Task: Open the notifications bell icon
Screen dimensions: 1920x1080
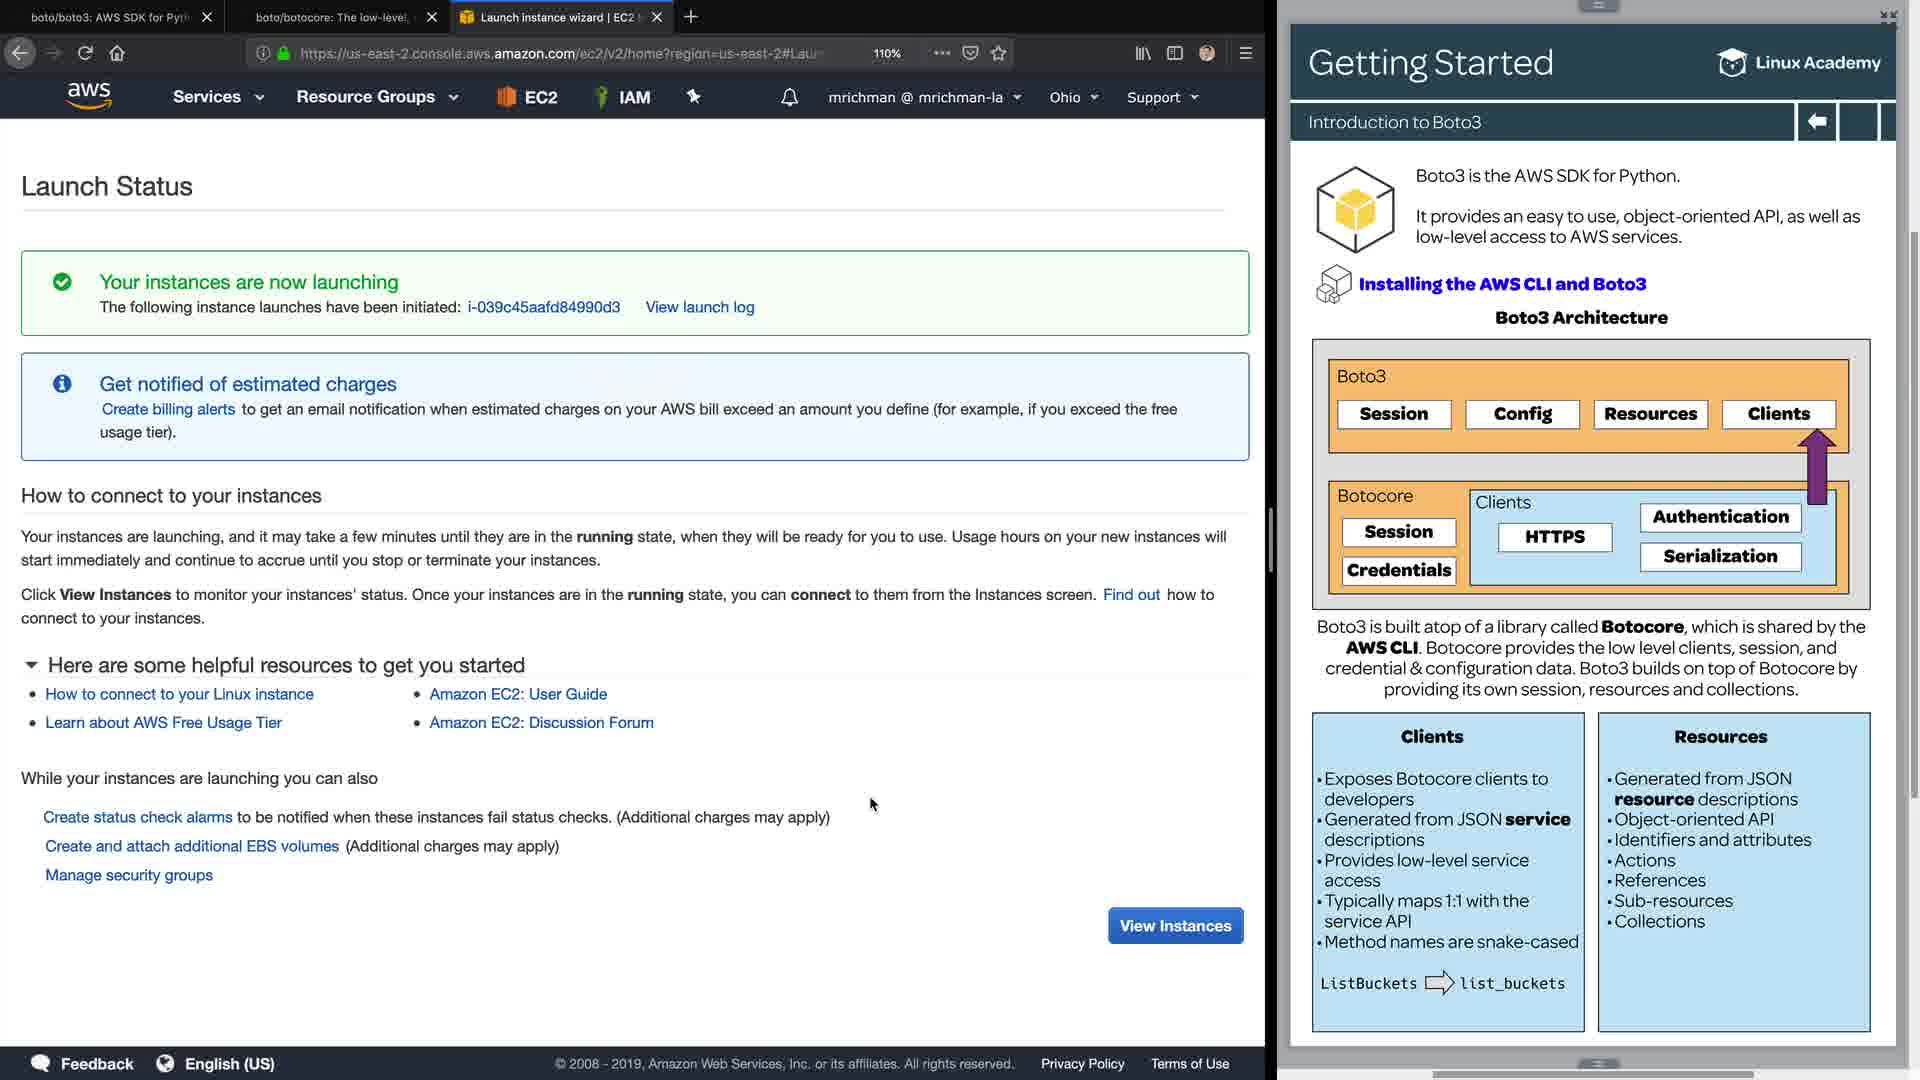Action: (789, 97)
